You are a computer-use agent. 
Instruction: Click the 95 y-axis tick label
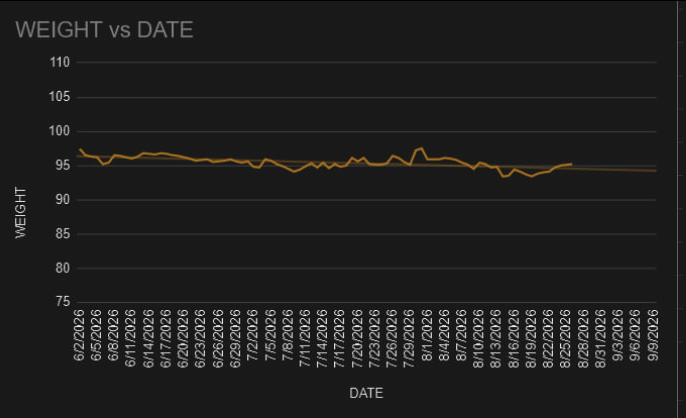pyautogui.click(x=63, y=165)
